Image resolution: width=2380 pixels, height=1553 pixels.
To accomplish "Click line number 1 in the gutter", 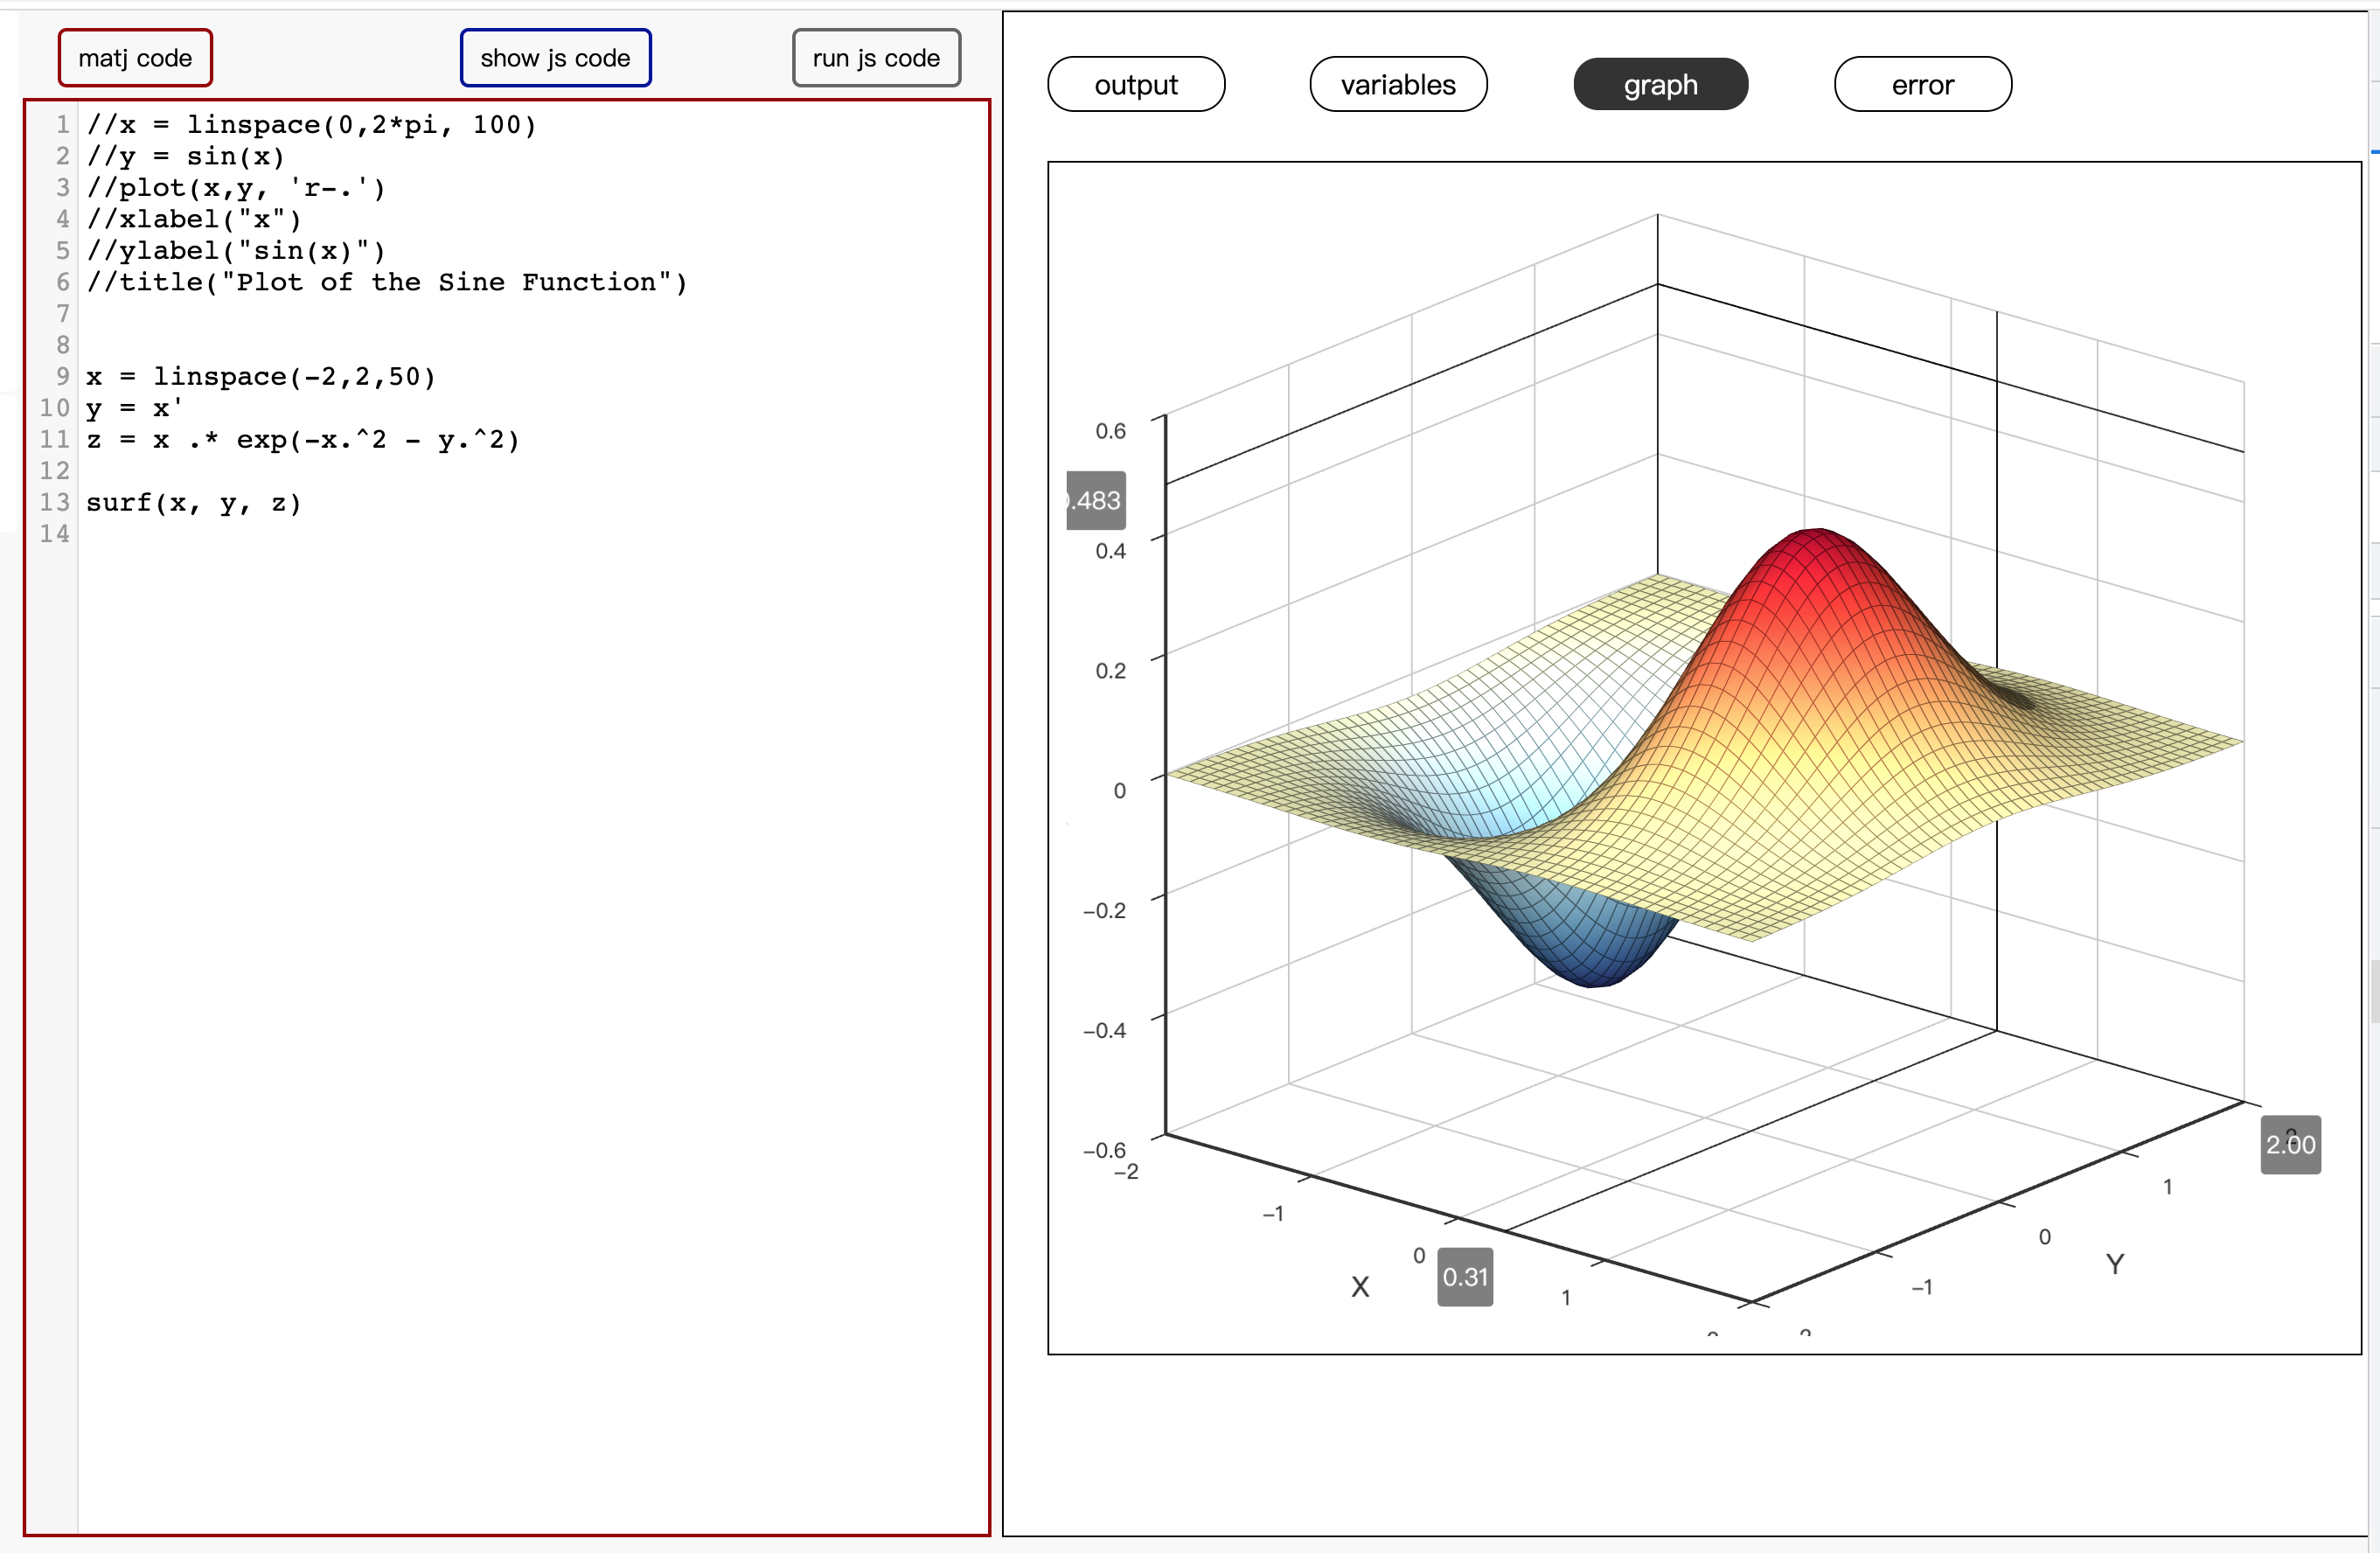I will click(x=62, y=124).
